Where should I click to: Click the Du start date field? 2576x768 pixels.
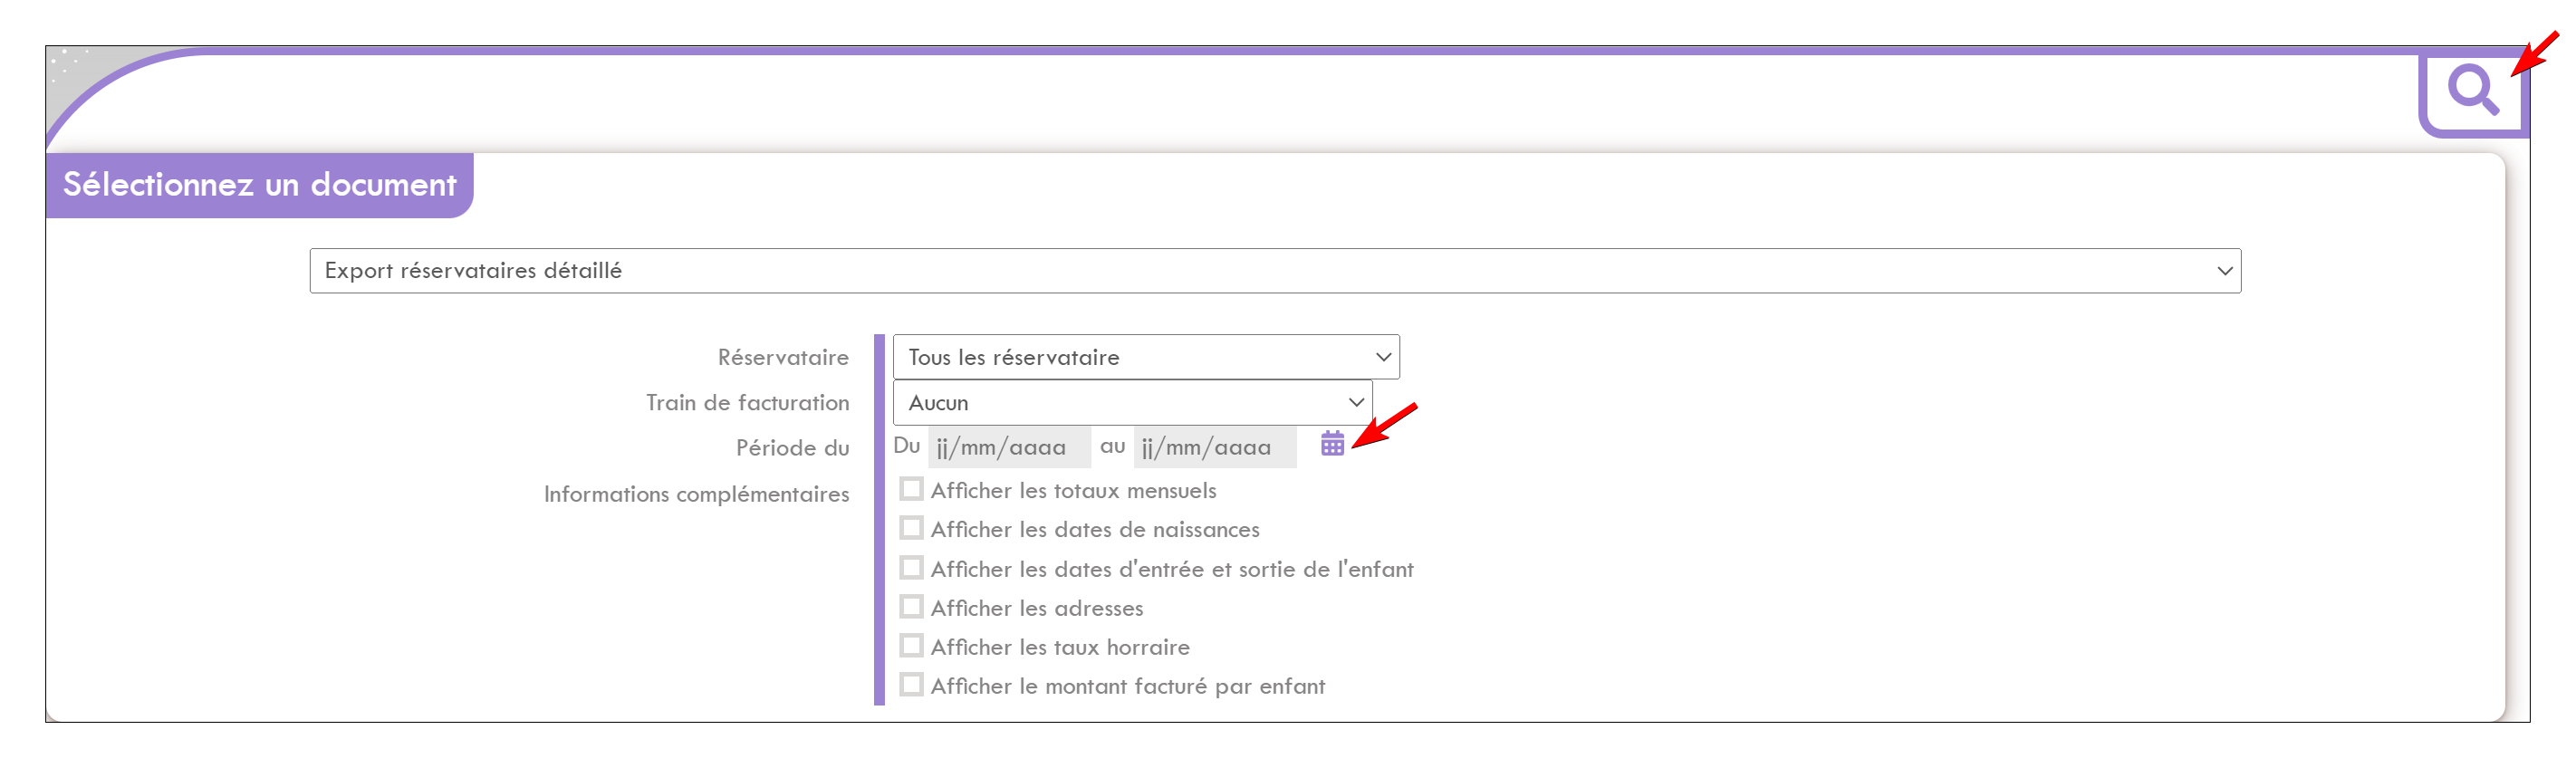click(1008, 447)
